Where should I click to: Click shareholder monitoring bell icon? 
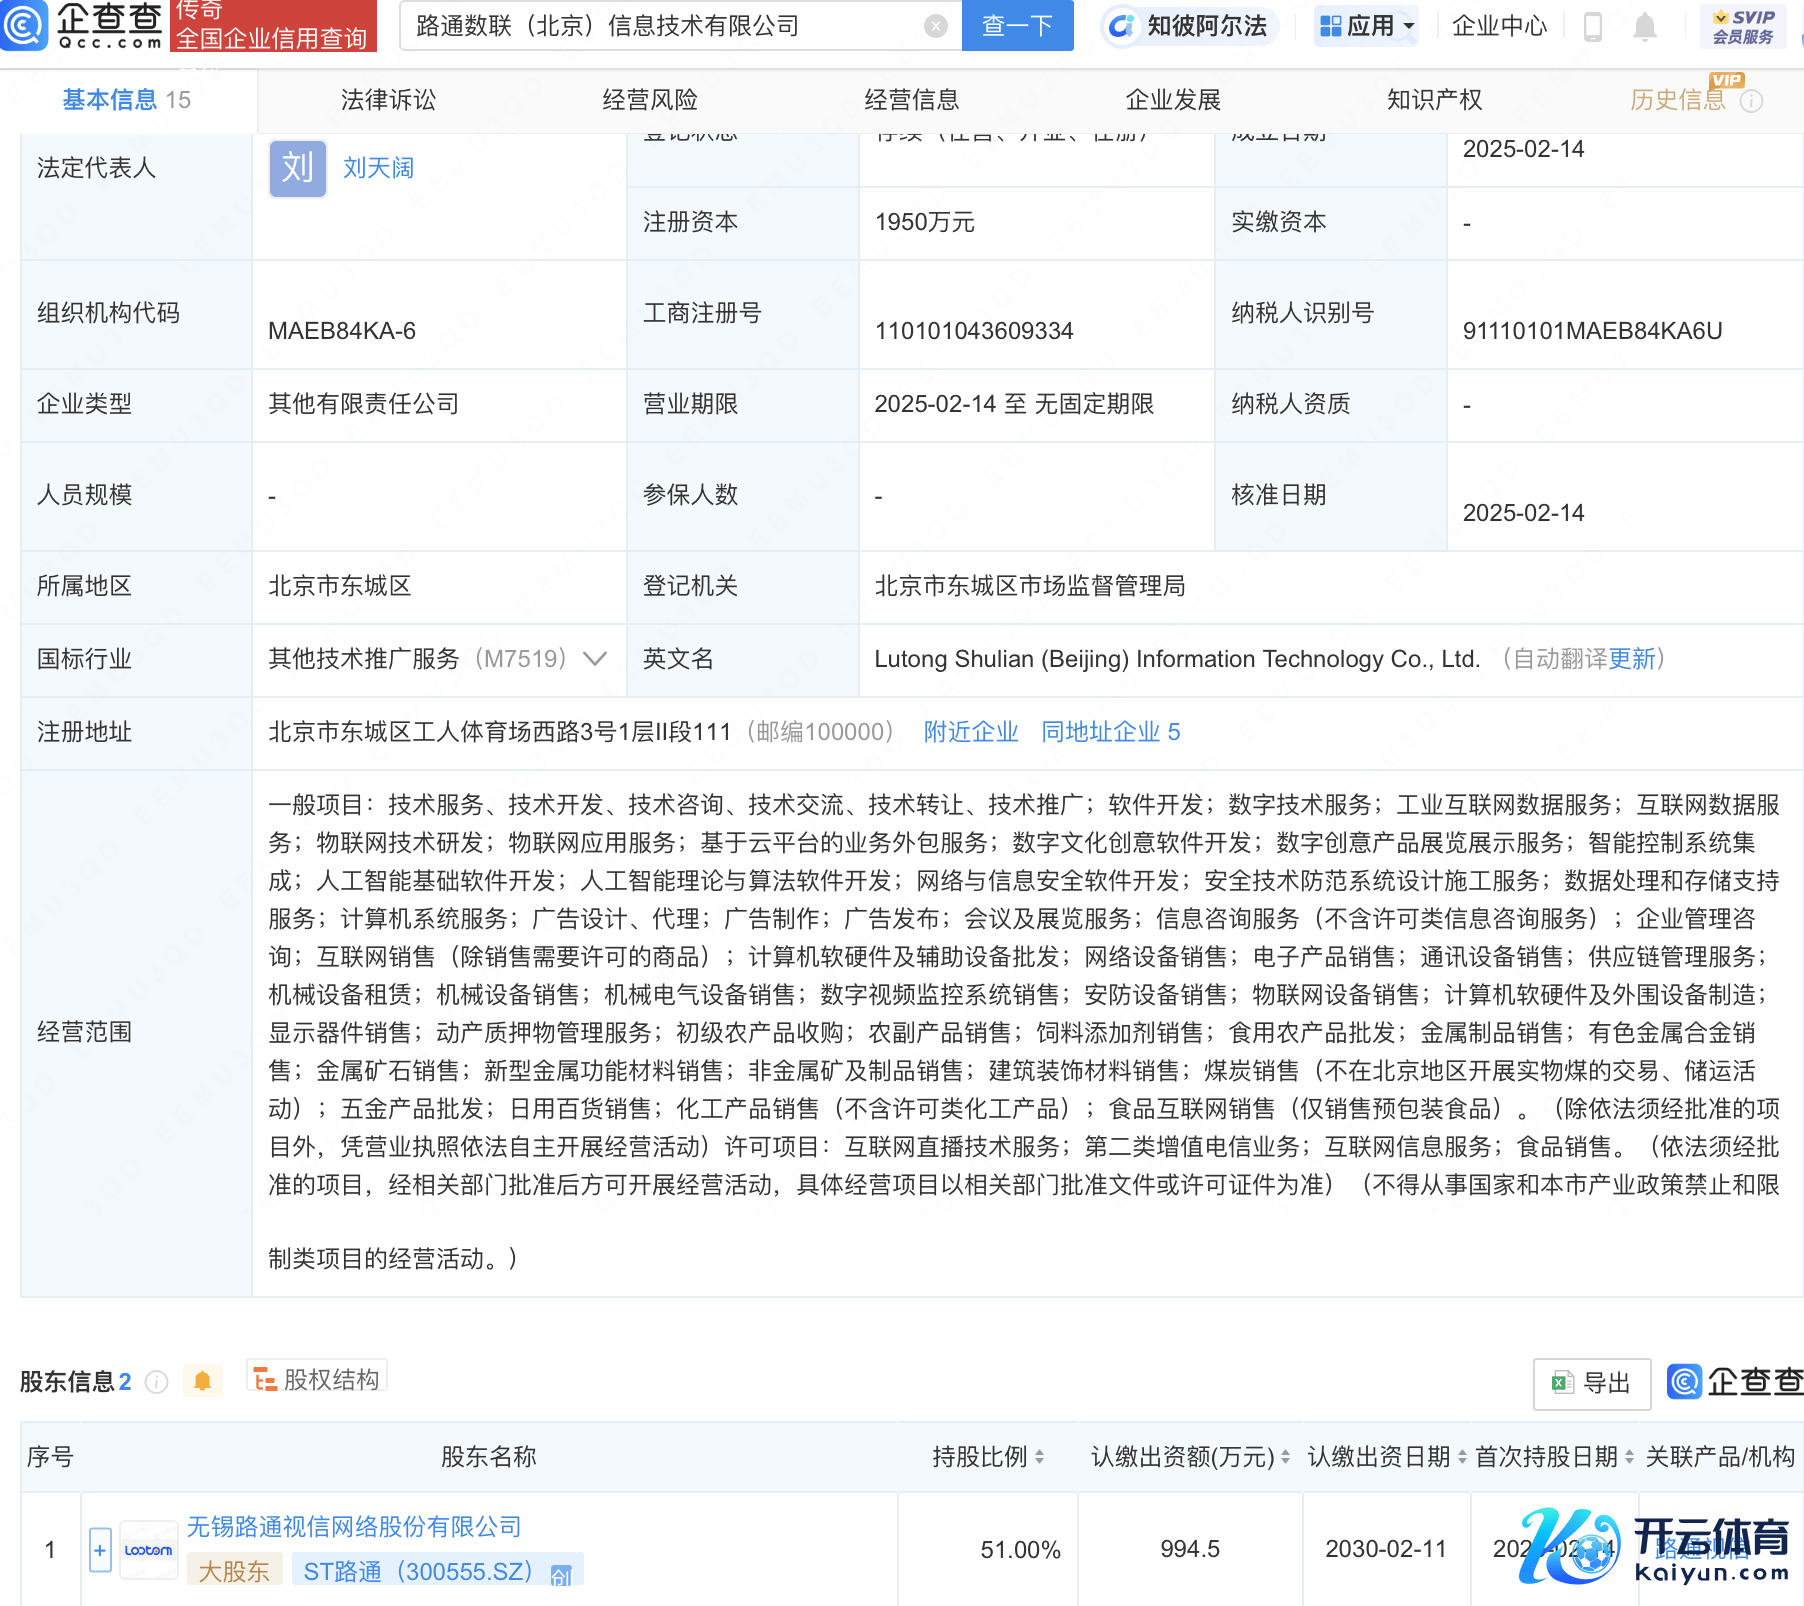pos(202,1381)
